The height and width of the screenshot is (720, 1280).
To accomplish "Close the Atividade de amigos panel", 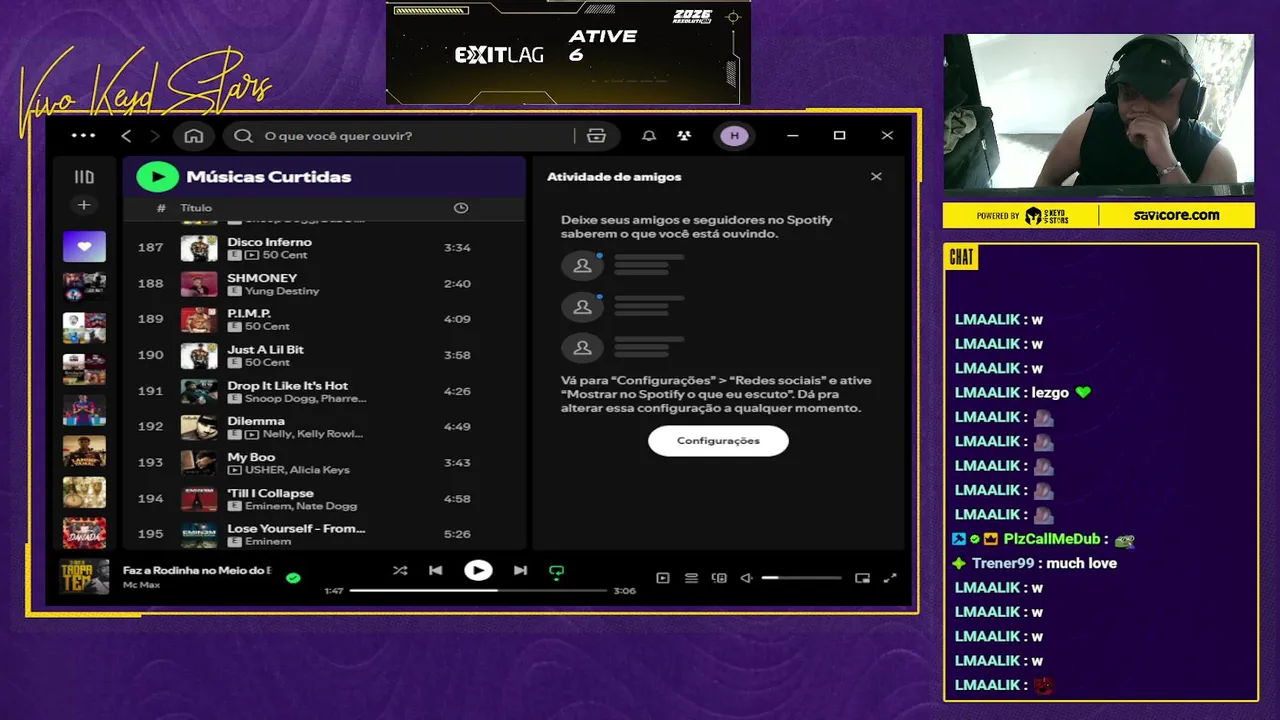I will tap(876, 177).
